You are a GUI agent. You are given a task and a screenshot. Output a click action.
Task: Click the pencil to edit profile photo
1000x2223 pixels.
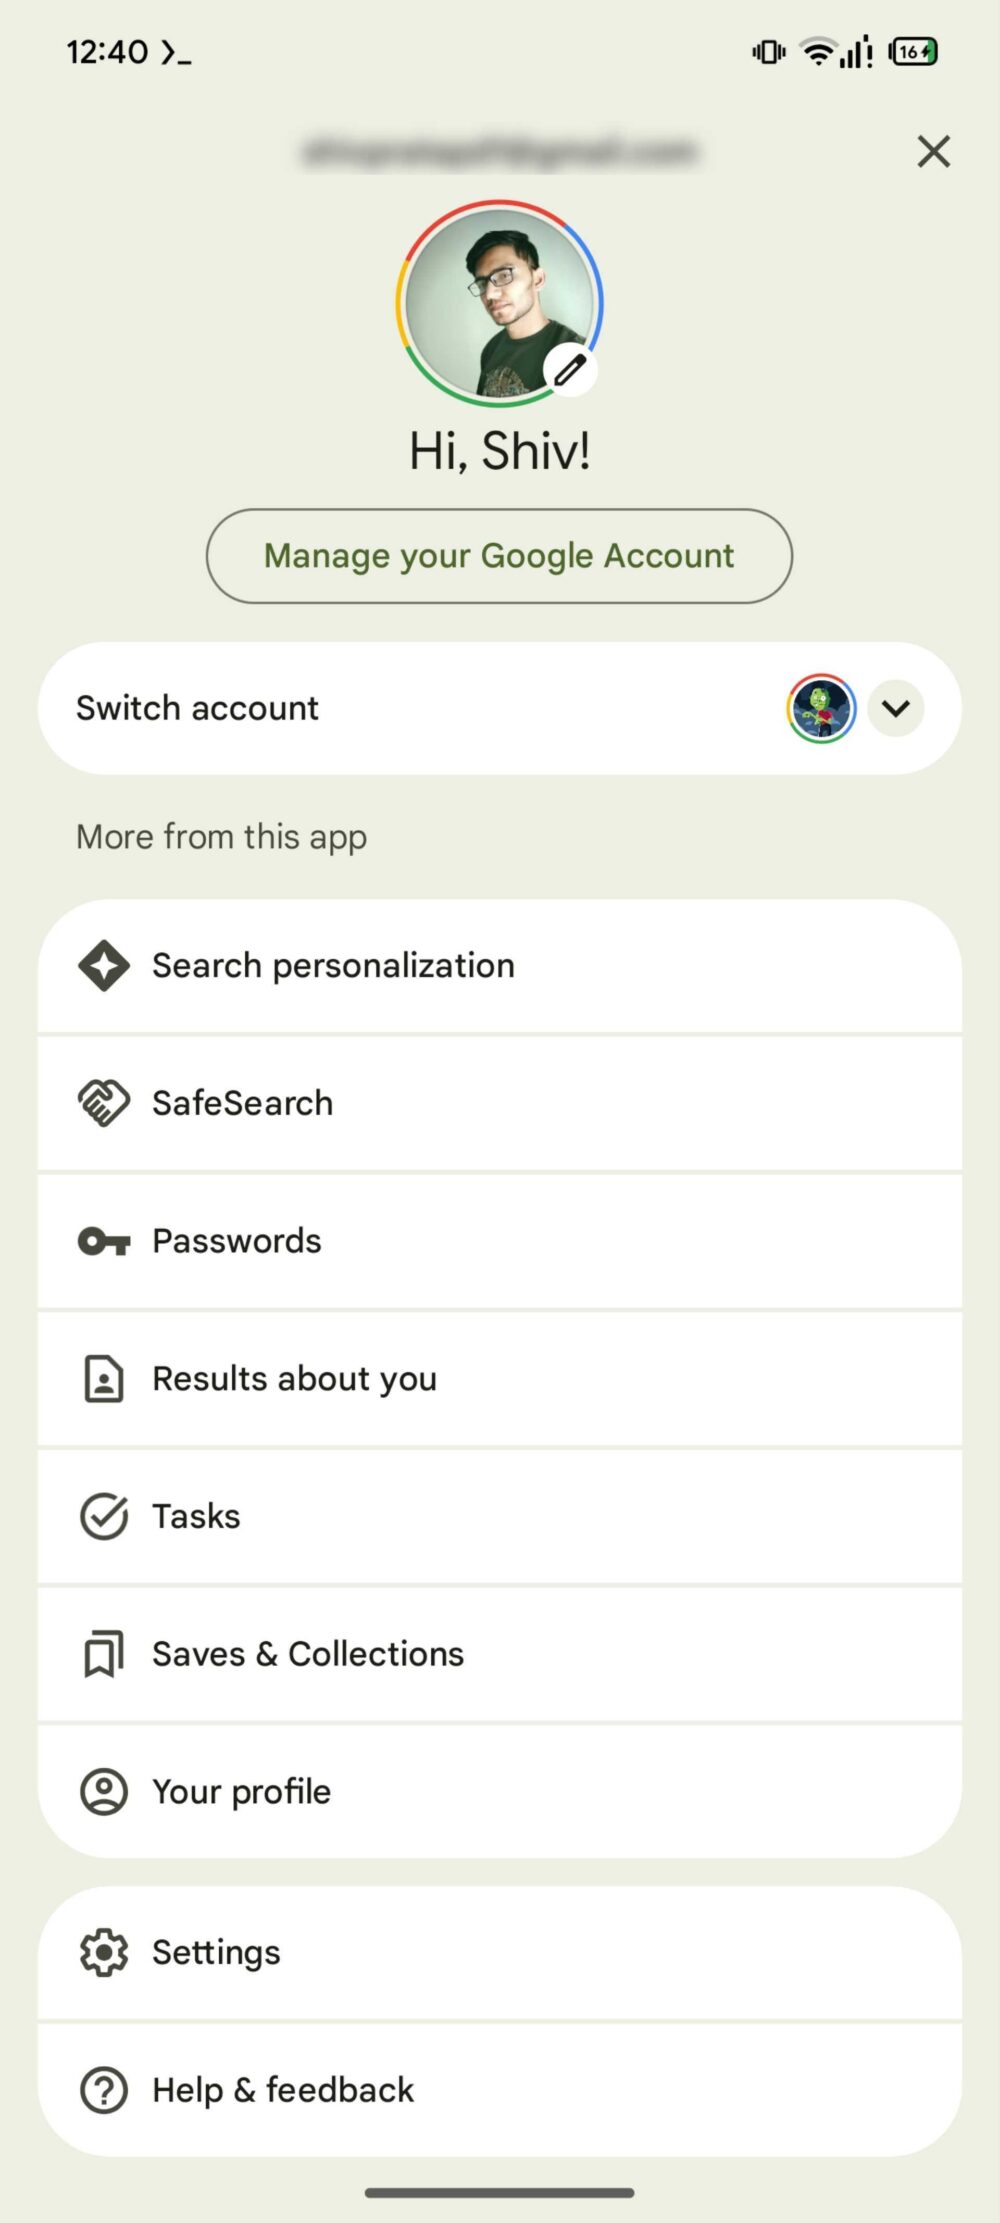coord(570,368)
